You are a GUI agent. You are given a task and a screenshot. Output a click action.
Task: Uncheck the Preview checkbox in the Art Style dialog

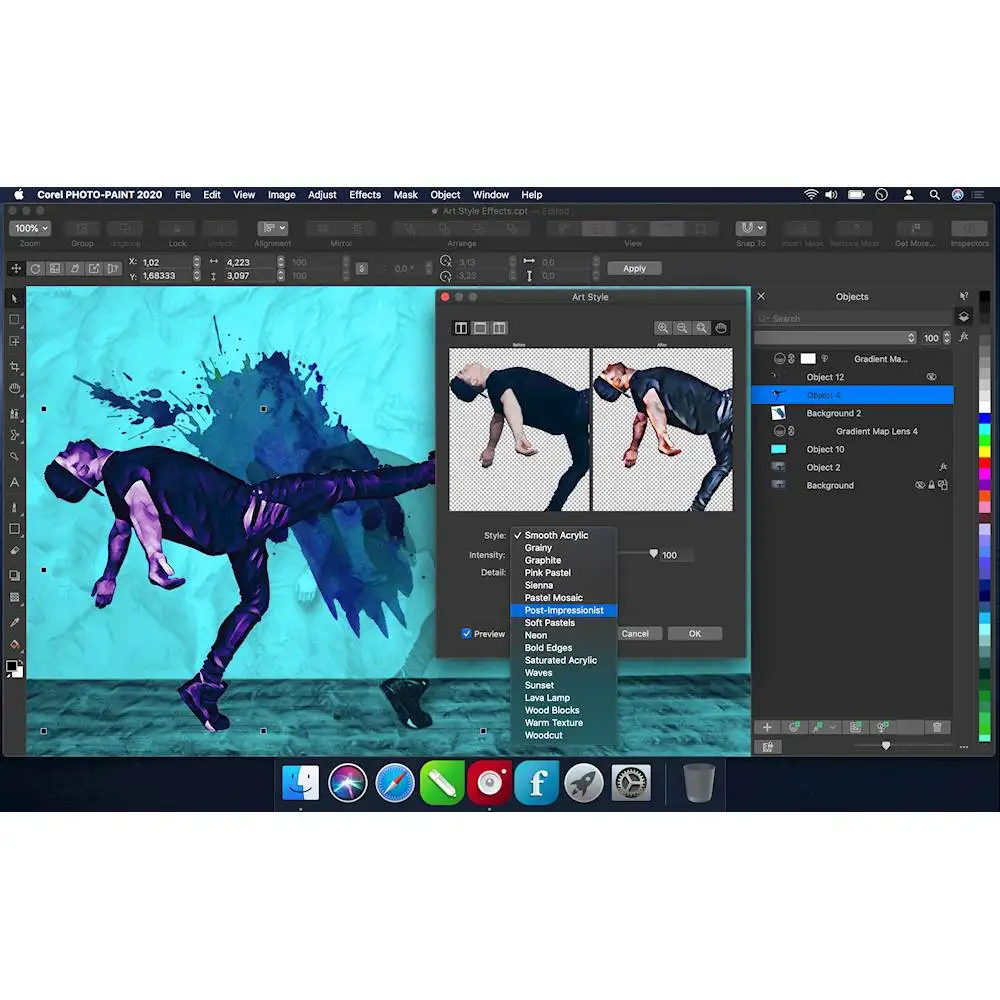pos(466,633)
